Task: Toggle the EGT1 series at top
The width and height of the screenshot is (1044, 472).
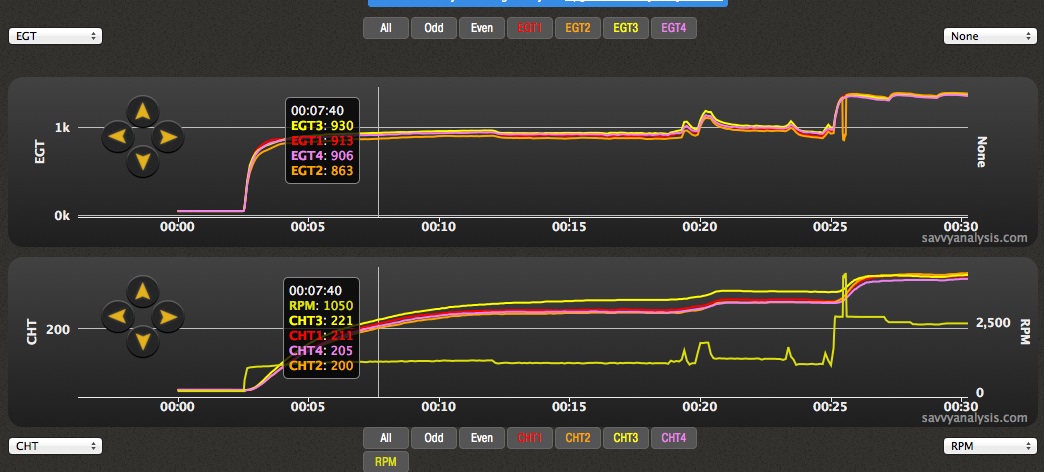Action: (529, 28)
